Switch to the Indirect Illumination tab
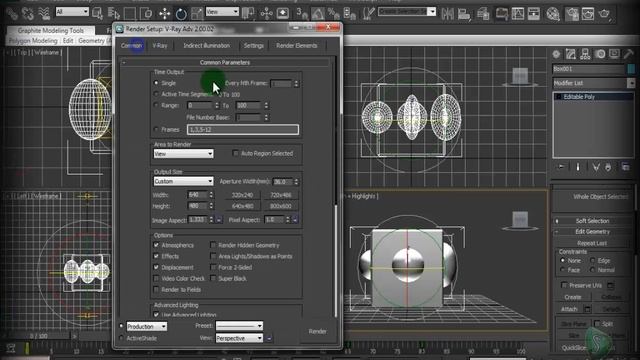The height and width of the screenshot is (360, 640). [x=207, y=46]
